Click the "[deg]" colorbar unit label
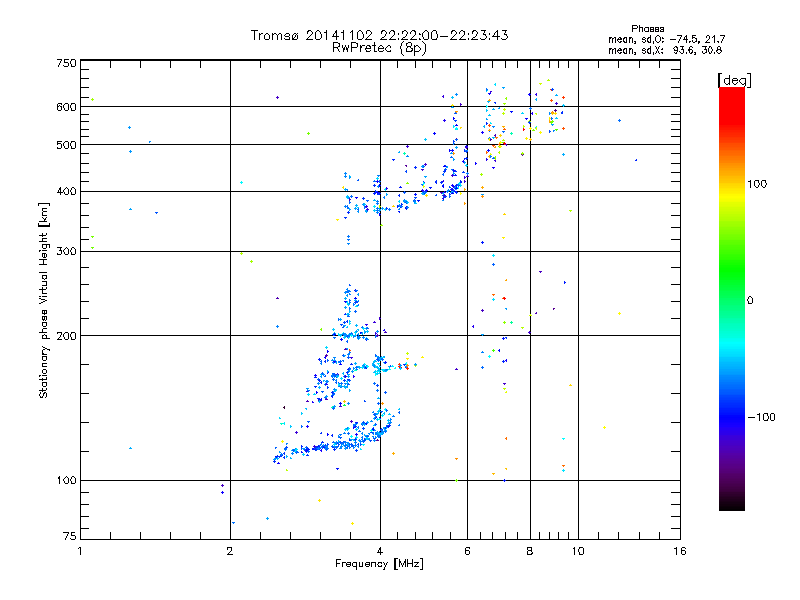The width and height of the screenshot is (800, 600). click(x=734, y=80)
